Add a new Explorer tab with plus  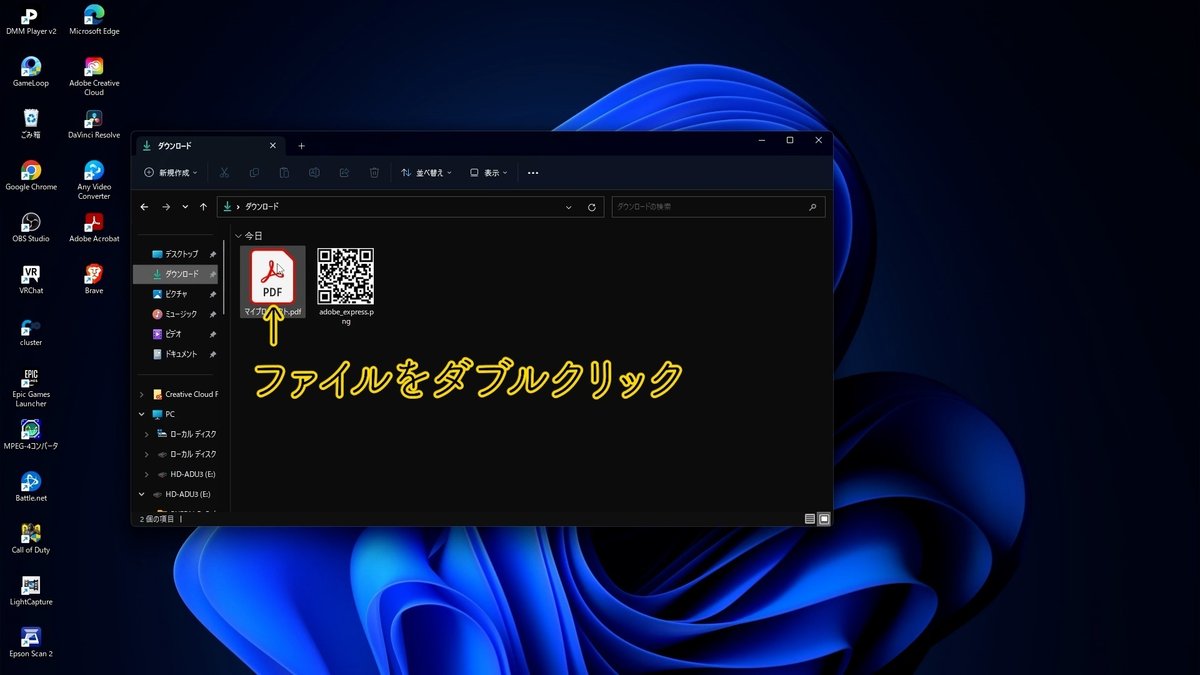coord(301,146)
